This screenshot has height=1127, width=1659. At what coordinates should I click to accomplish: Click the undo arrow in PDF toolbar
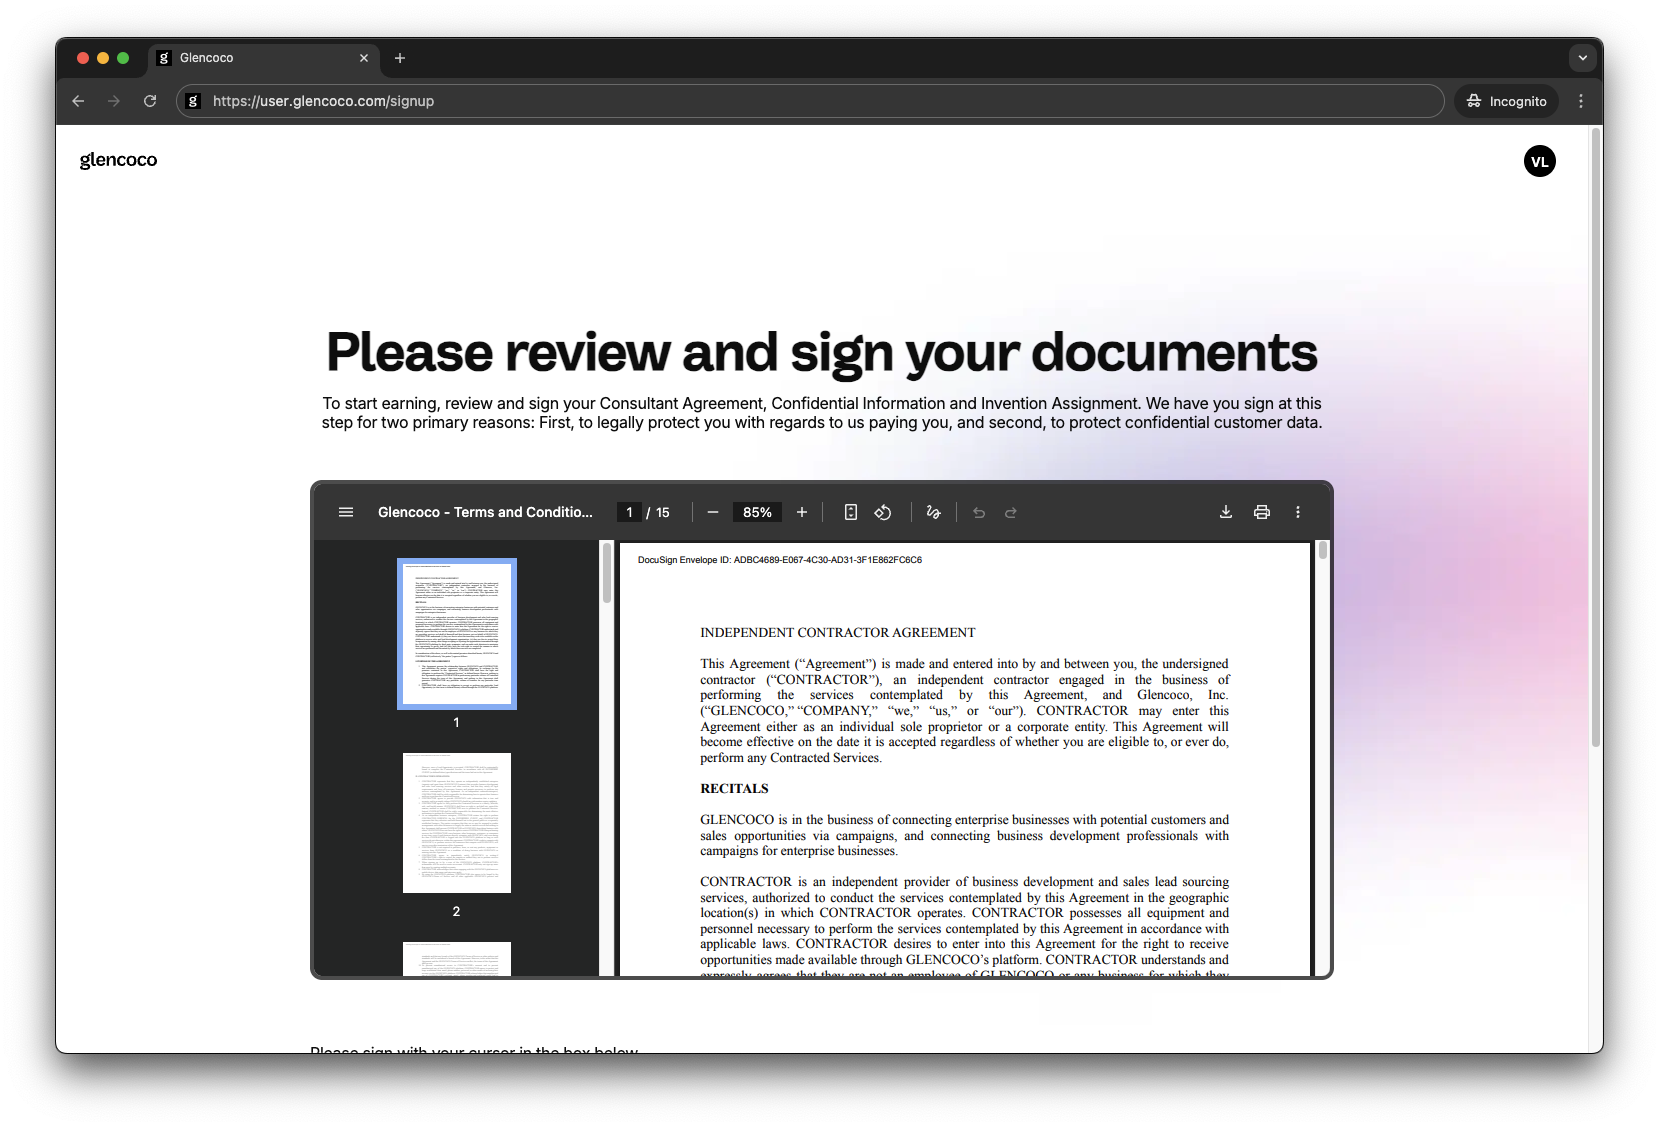(979, 512)
